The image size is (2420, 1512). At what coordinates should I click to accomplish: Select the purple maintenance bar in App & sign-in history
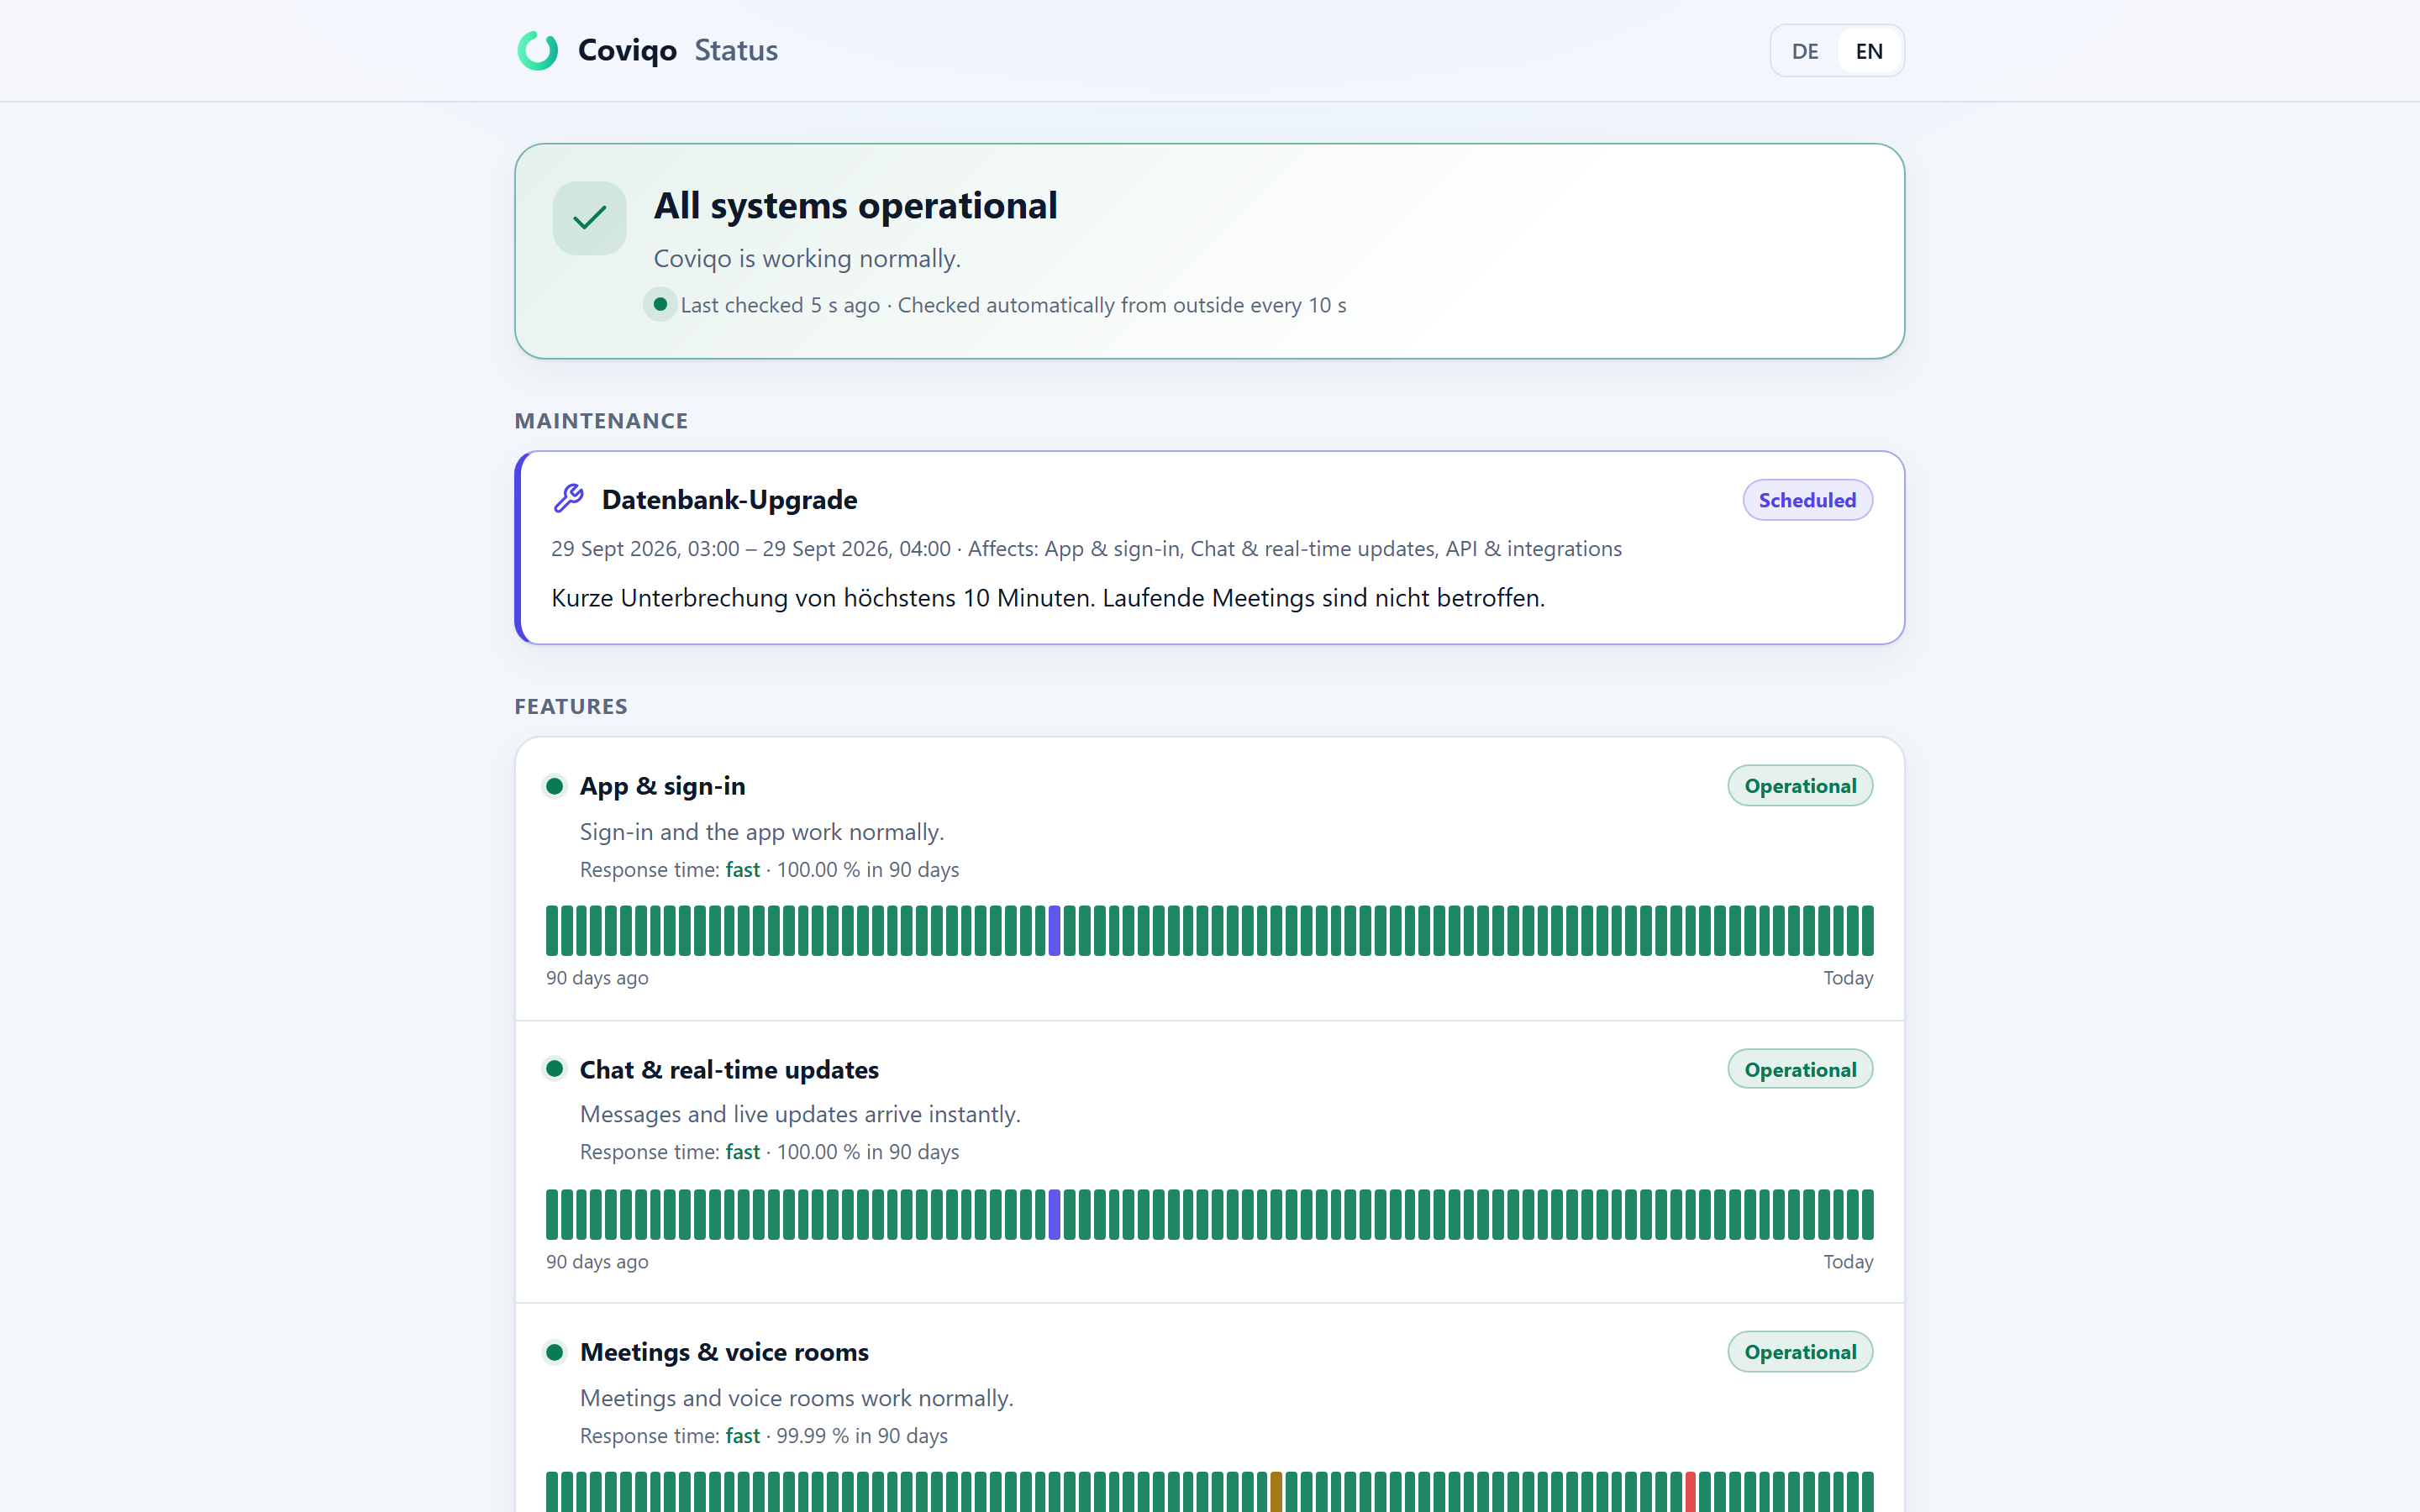point(1054,931)
